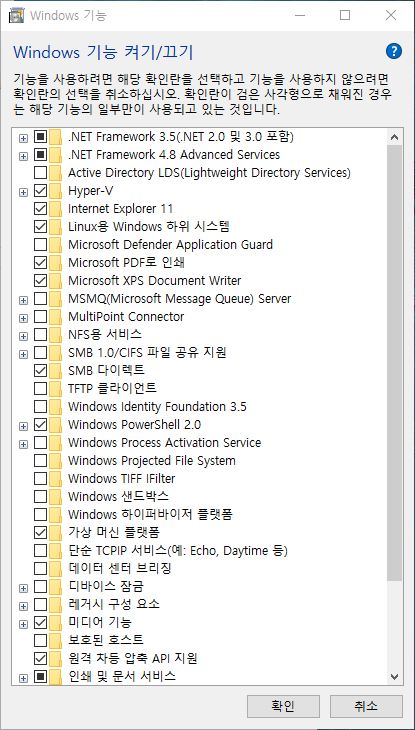Enable Microsoft Defender Application Guard checkbox
This screenshot has width=415, height=730.
click(41, 244)
